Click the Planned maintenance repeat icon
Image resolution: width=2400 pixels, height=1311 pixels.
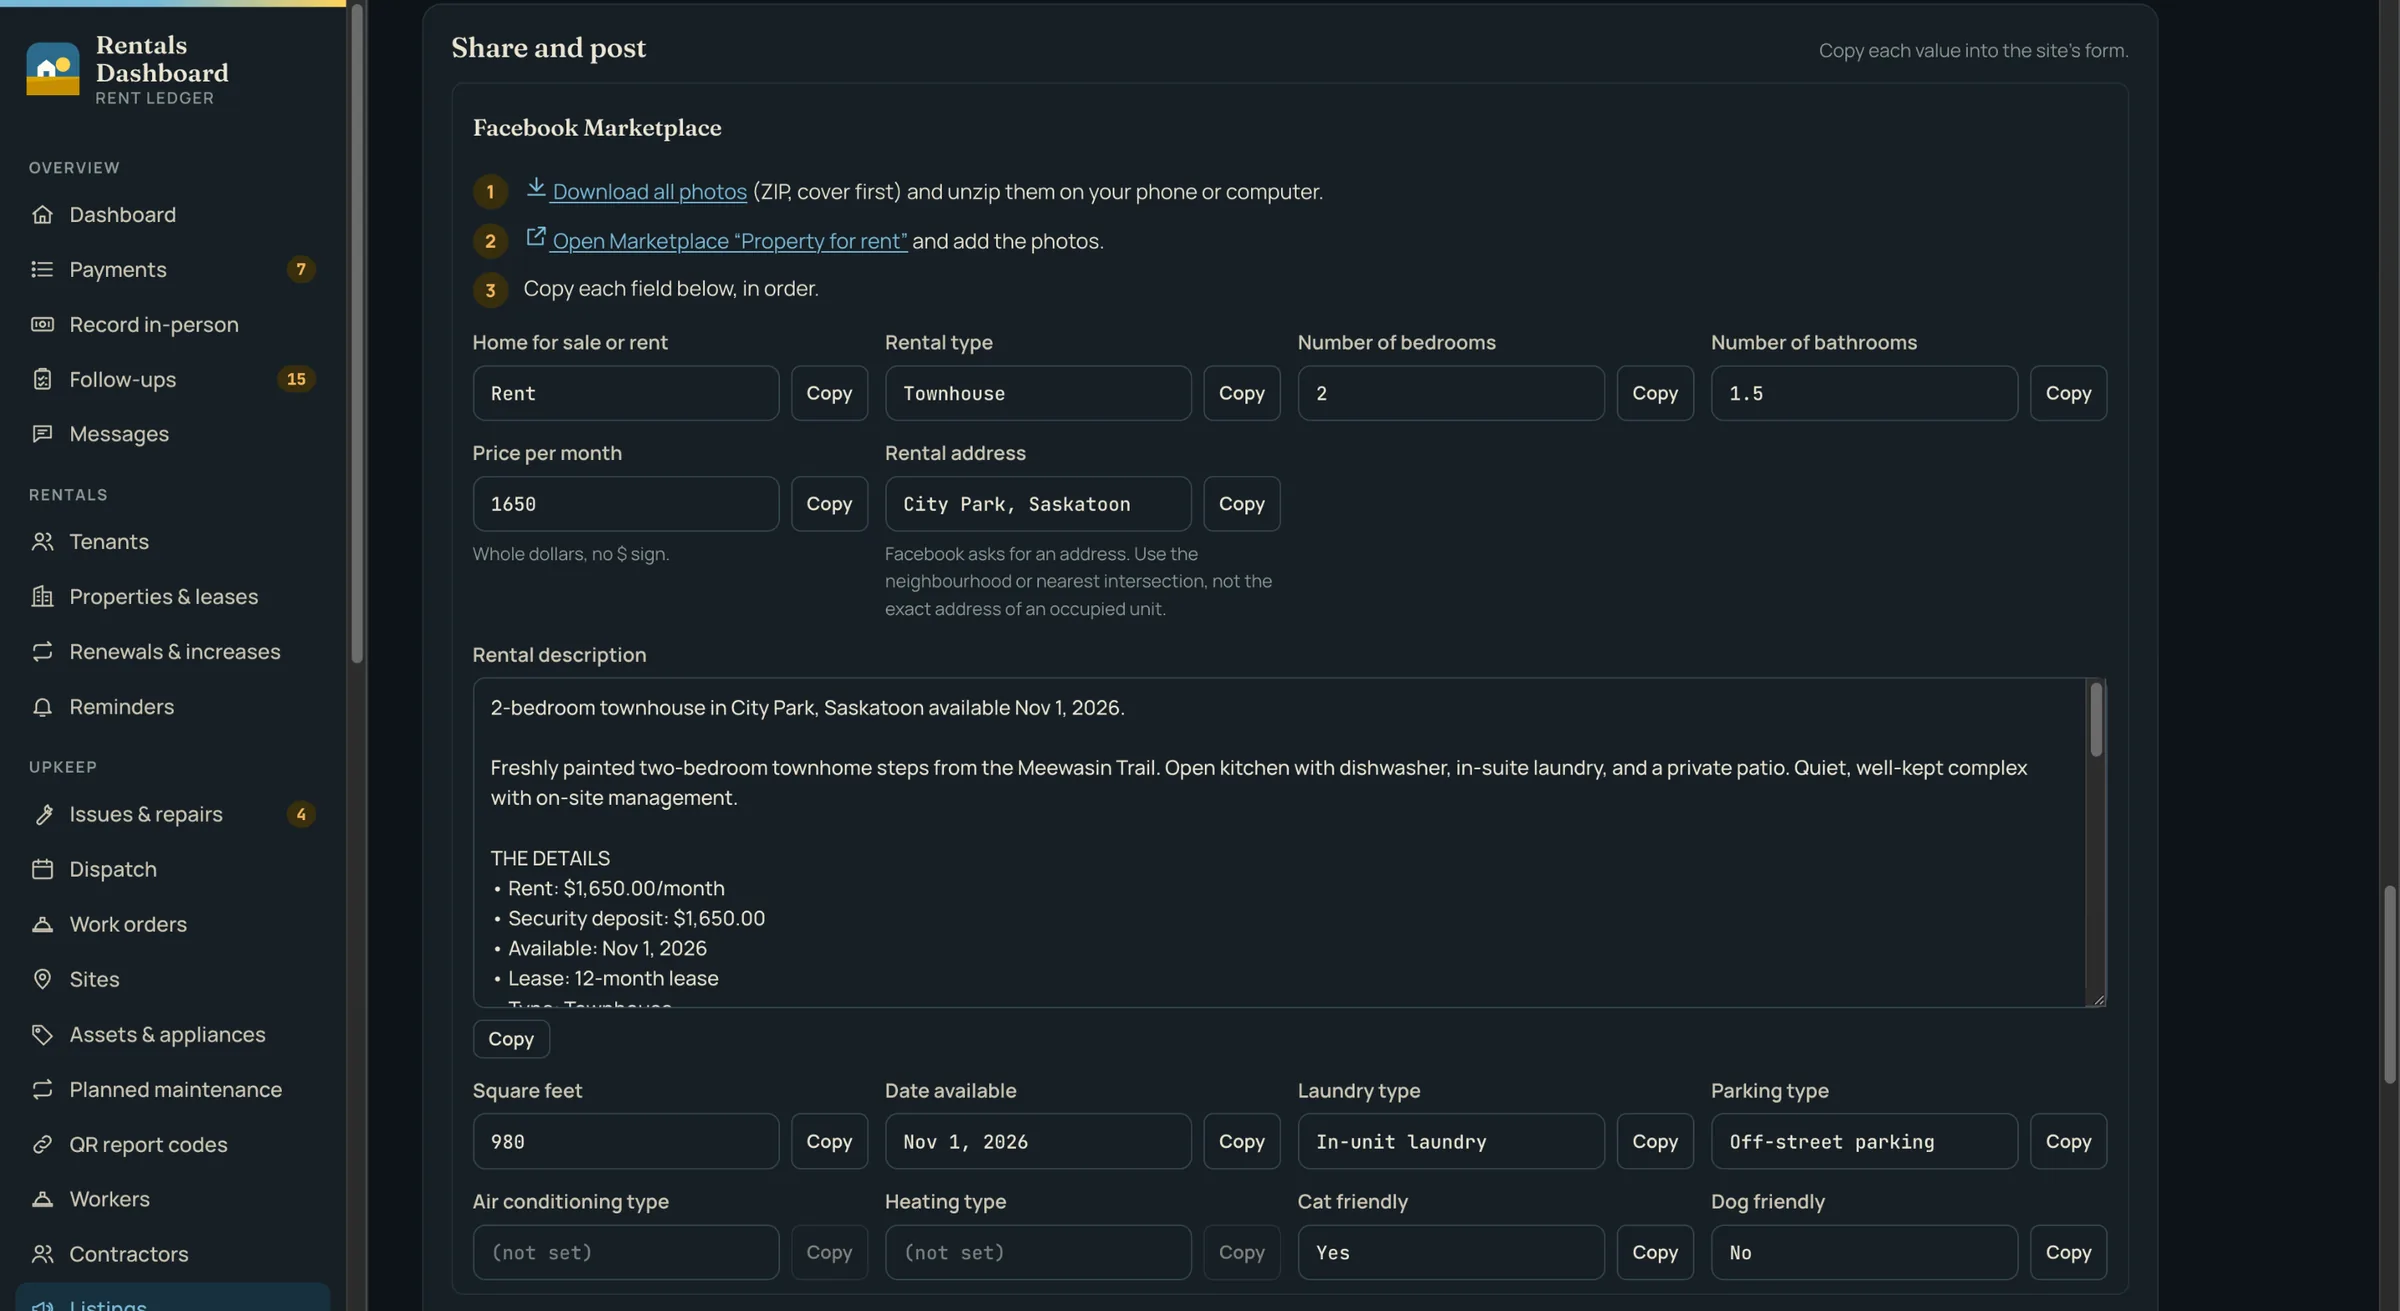click(x=42, y=1090)
